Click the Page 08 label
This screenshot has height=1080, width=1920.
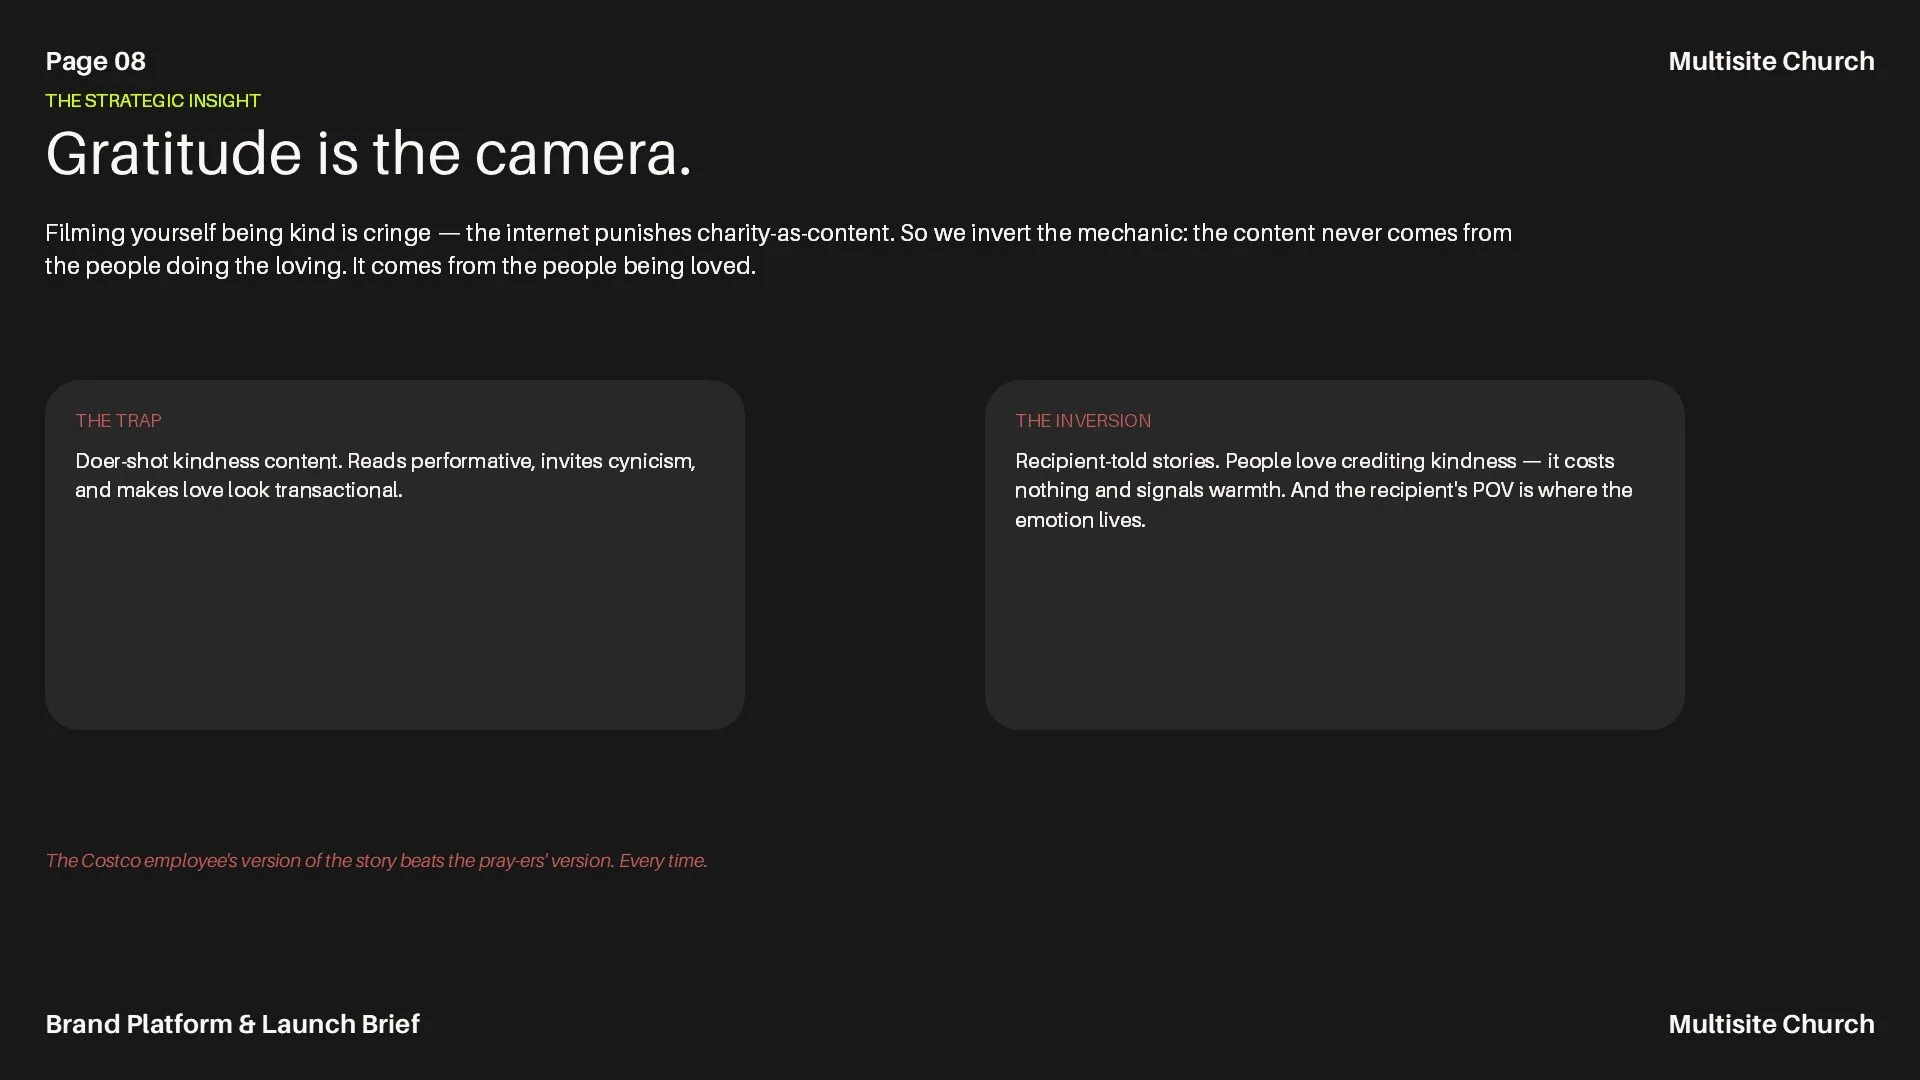(x=95, y=61)
